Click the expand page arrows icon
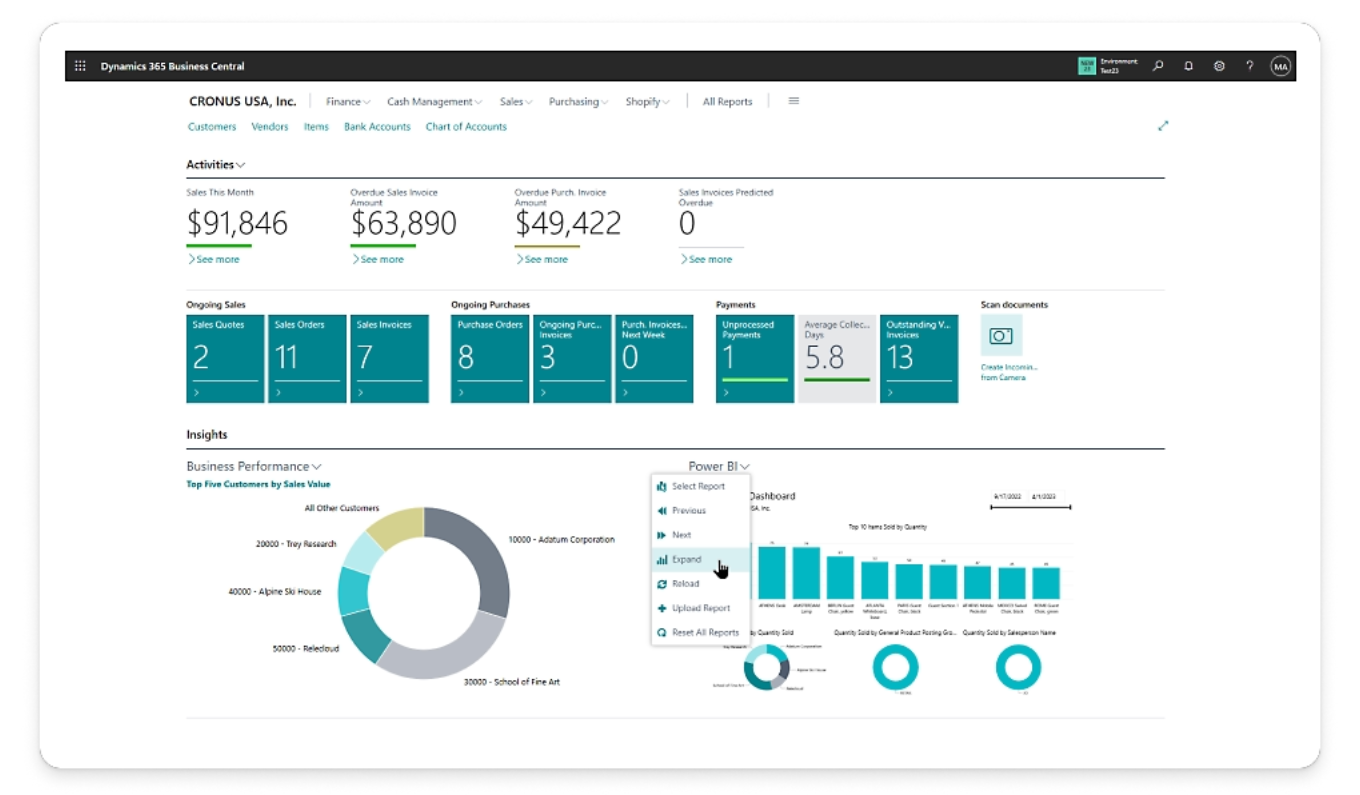This screenshot has height=795, width=1360. click(1163, 126)
